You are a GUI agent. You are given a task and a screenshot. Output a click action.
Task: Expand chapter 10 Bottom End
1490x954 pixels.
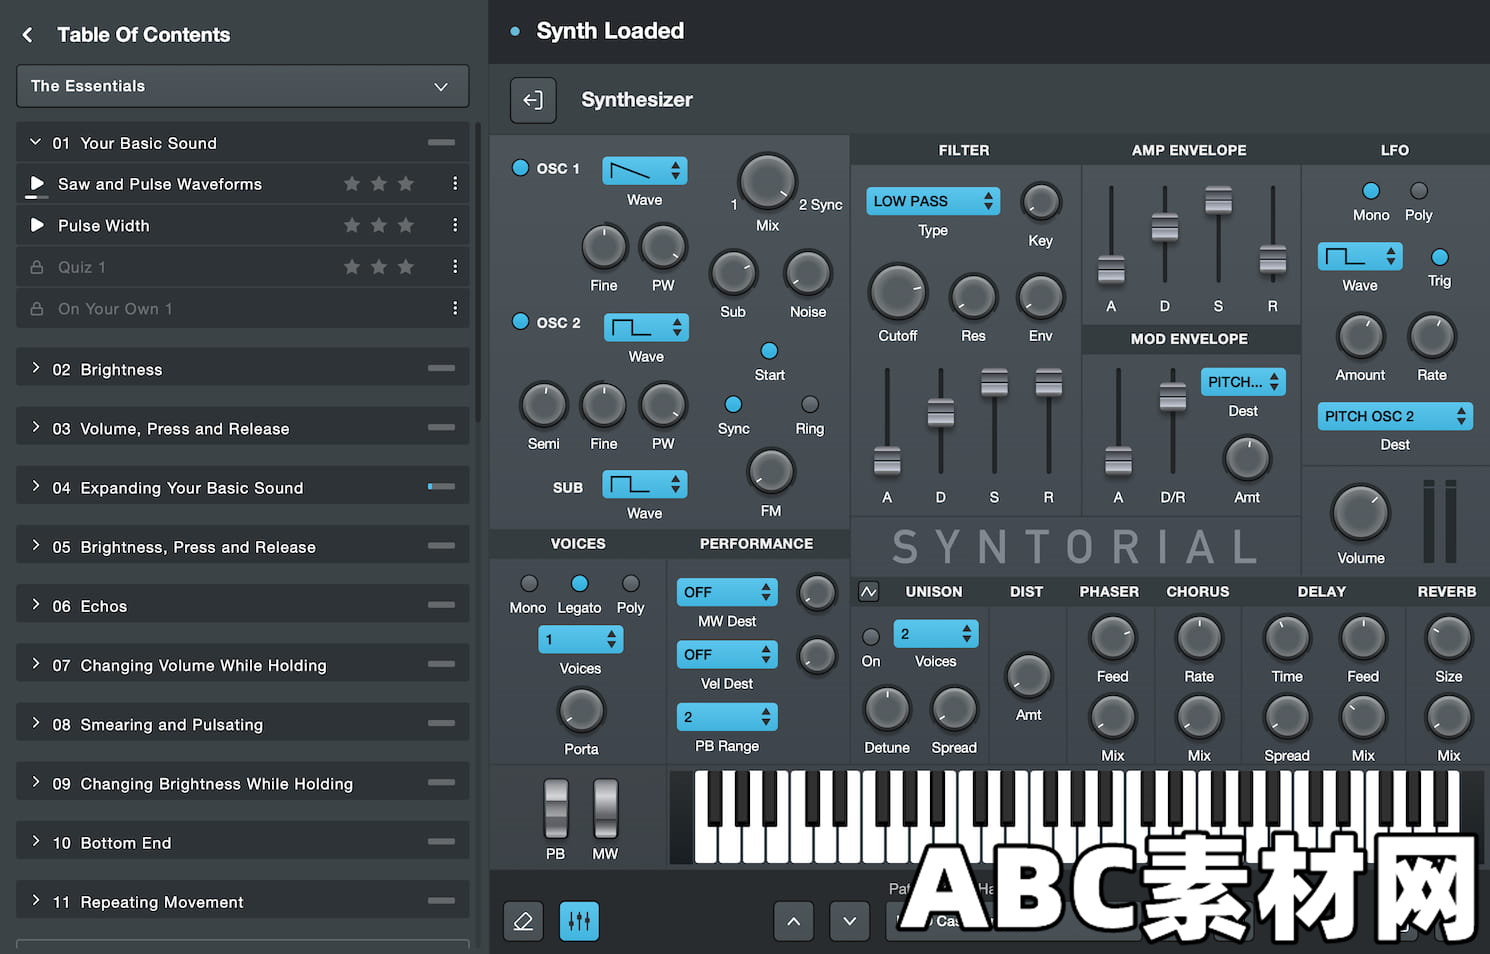point(243,843)
